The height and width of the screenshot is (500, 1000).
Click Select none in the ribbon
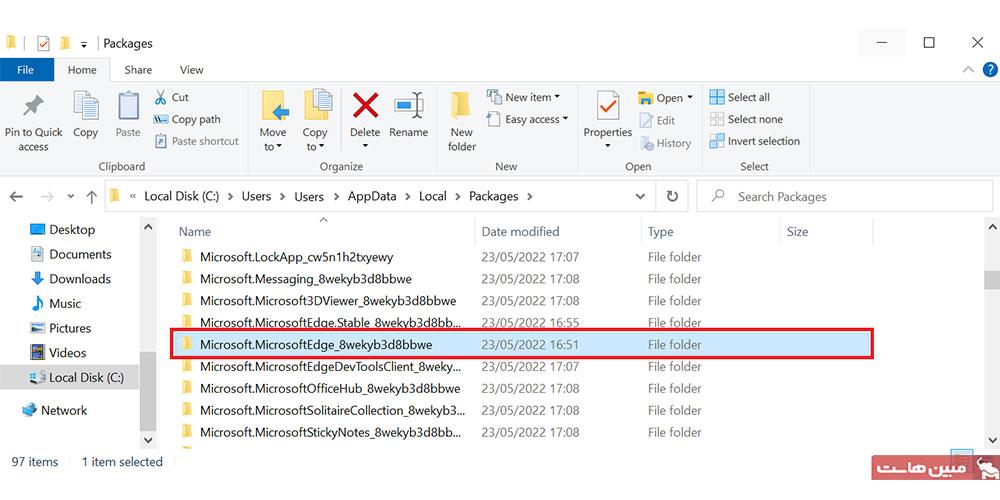[746, 119]
